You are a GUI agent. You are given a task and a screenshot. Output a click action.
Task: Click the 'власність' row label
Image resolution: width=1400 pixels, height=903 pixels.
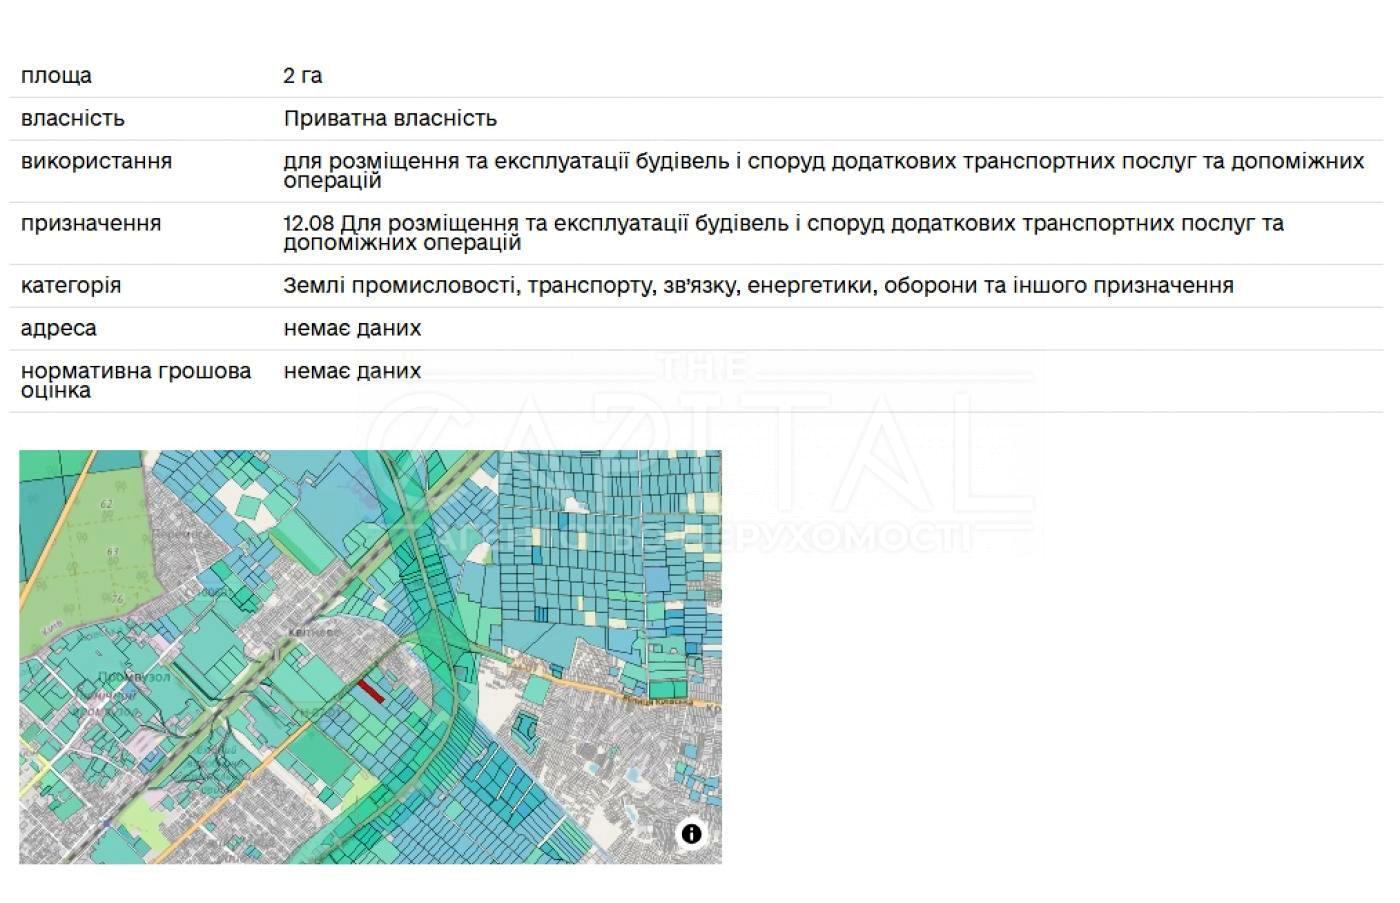73,119
